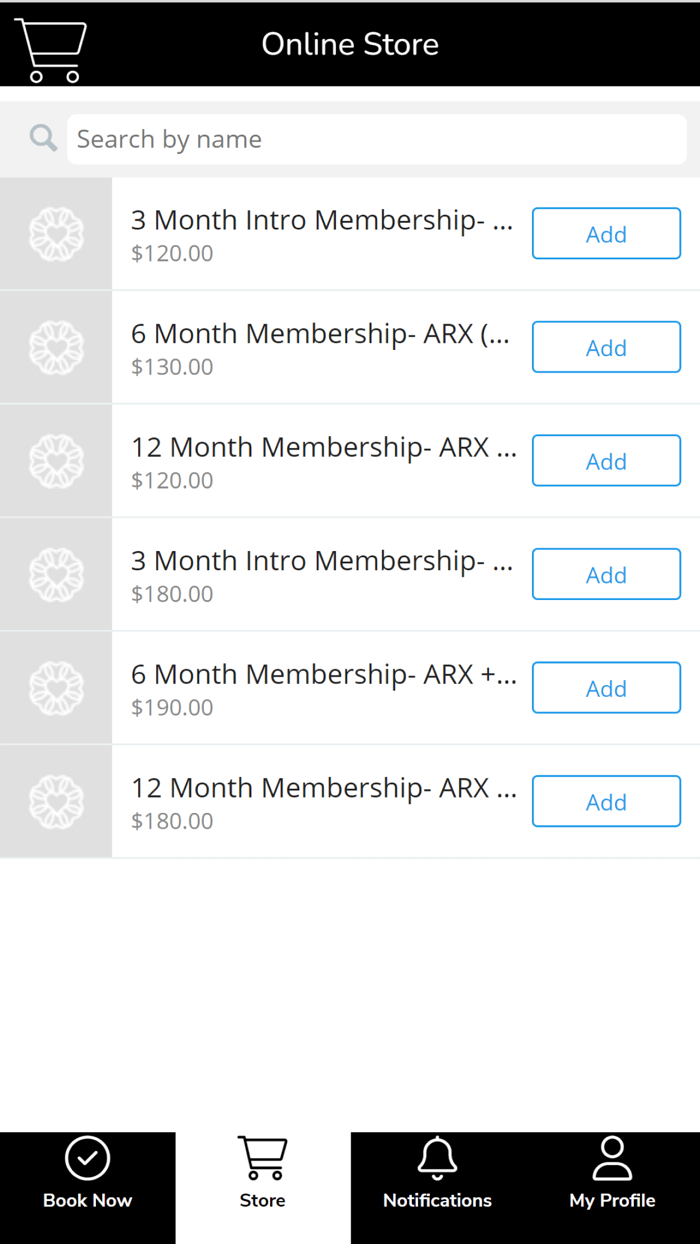Add the $180.00 12 Month Membership

click(x=606, y=801)
